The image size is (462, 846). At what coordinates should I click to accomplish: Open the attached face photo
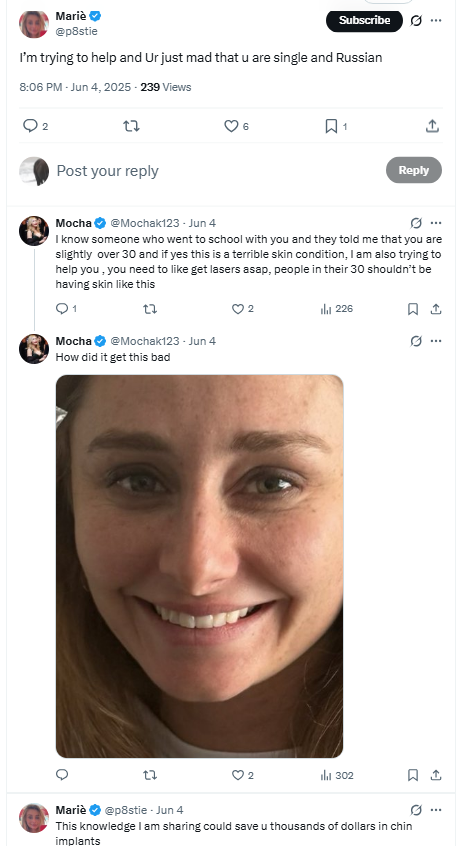coord(200,566)
